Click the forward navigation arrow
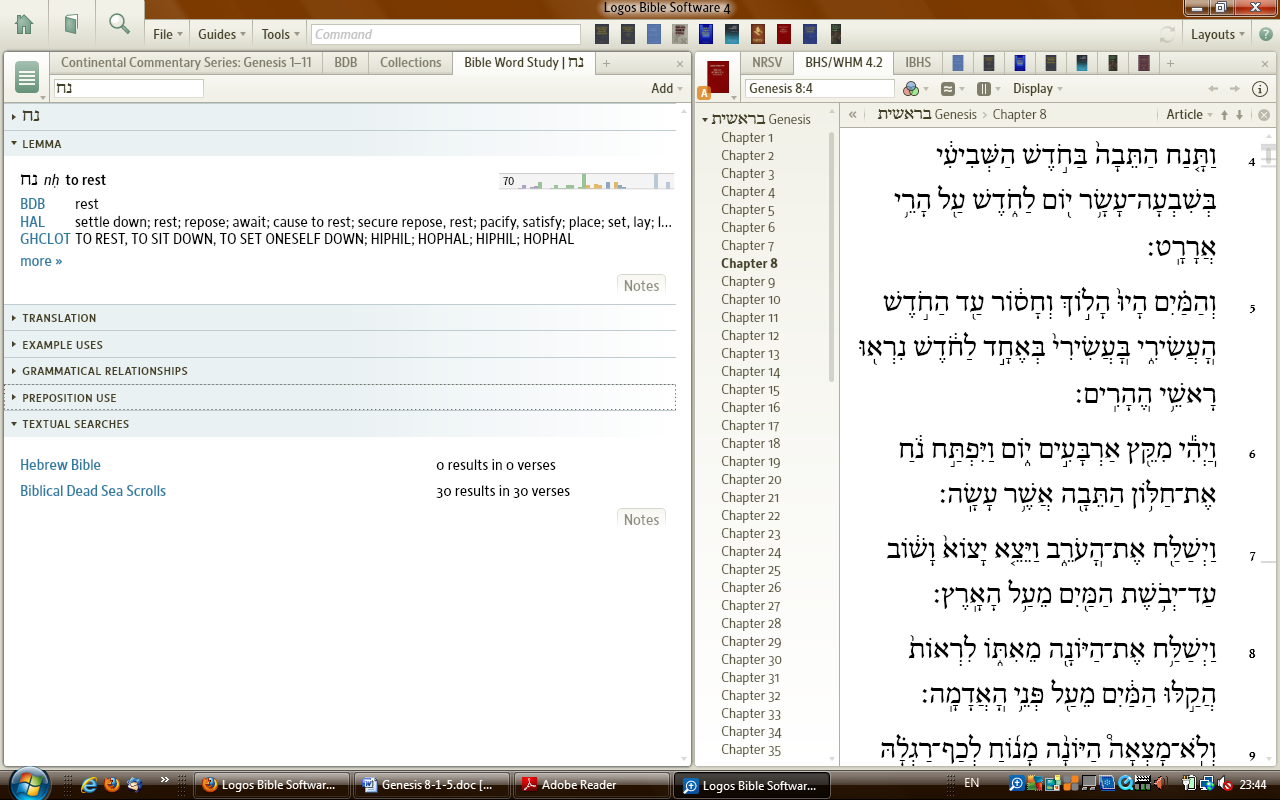 (x=1235, y=88)
